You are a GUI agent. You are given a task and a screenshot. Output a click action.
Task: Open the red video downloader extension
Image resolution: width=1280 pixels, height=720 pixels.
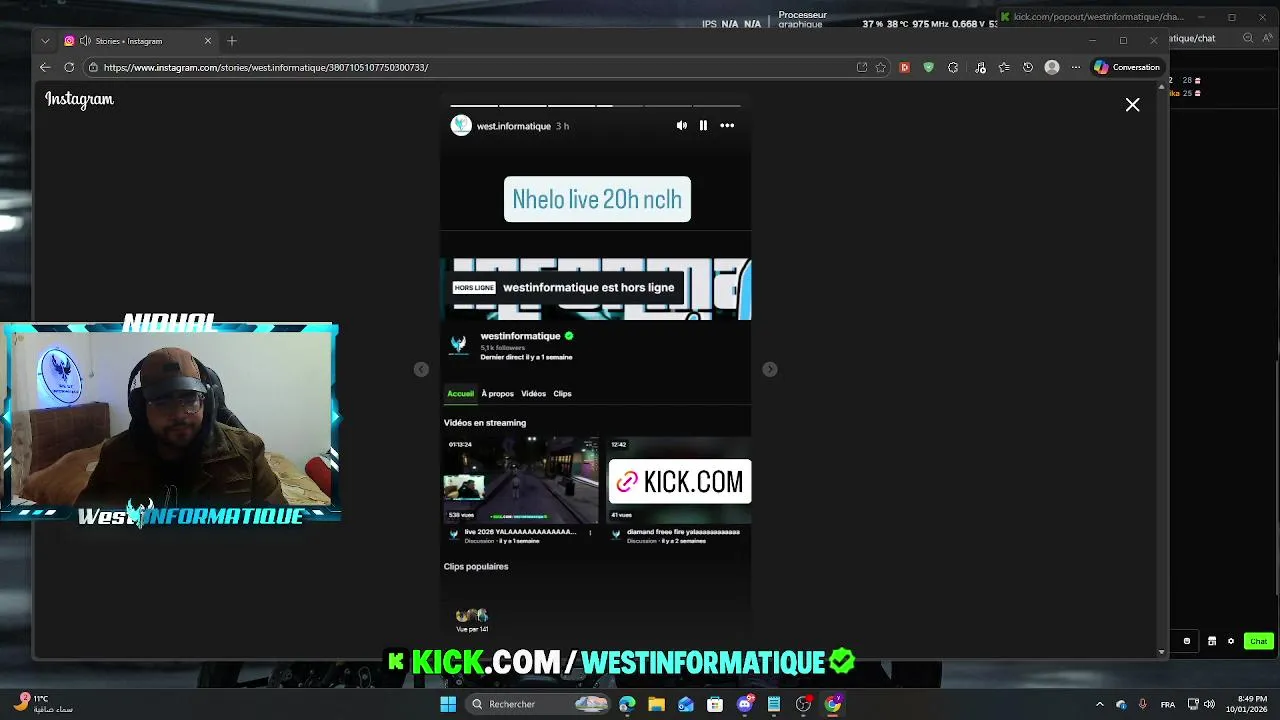point(905,67)
